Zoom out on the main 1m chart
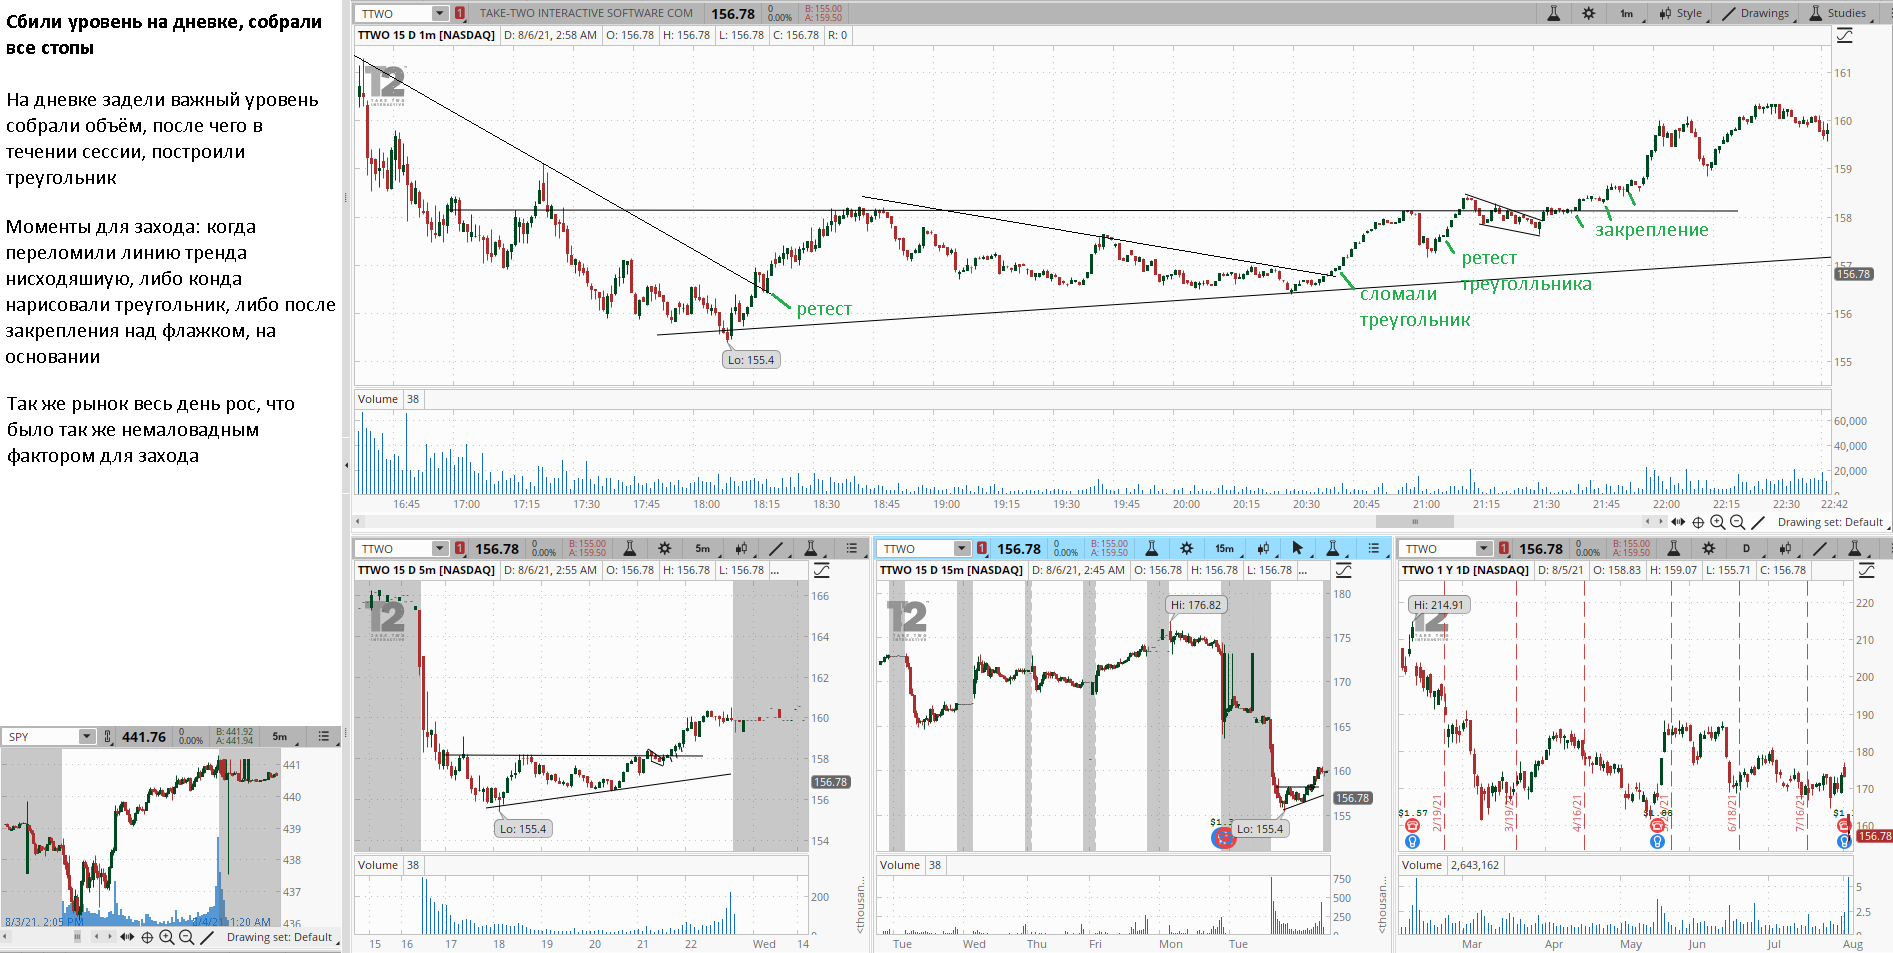The height and width of the screenshot is (953, 1893). pos(1738,522)
